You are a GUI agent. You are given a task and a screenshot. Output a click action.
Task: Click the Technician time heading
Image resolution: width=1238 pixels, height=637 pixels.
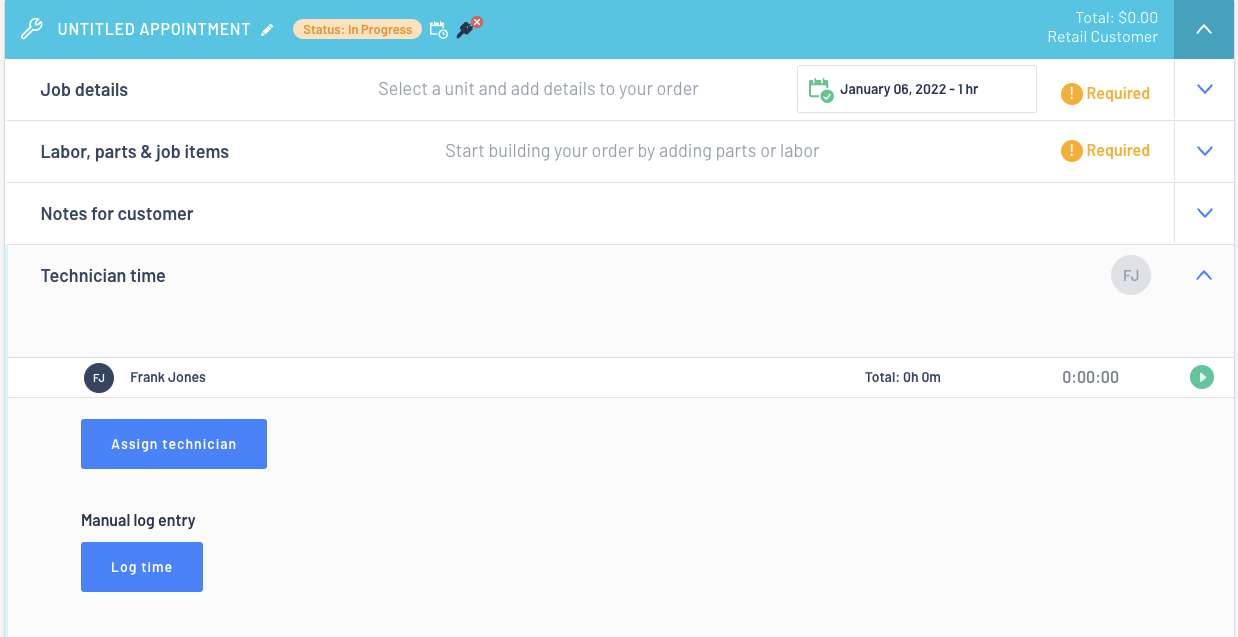(103, 276)
